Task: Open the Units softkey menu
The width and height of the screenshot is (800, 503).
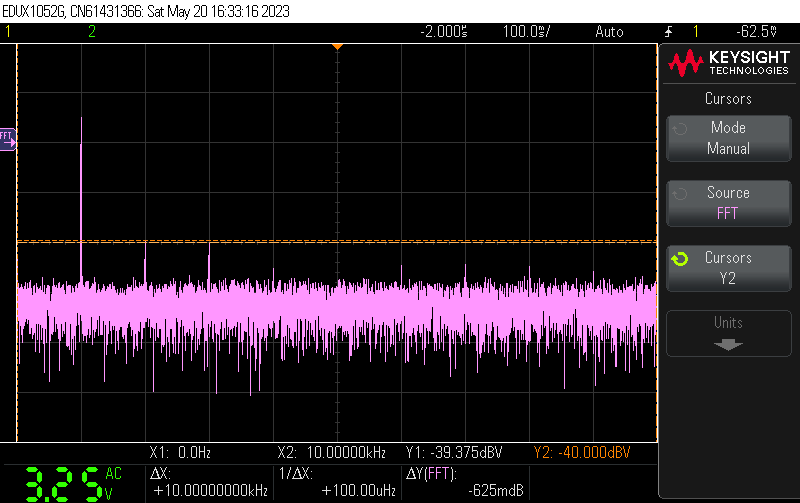Action: point(729,333)
